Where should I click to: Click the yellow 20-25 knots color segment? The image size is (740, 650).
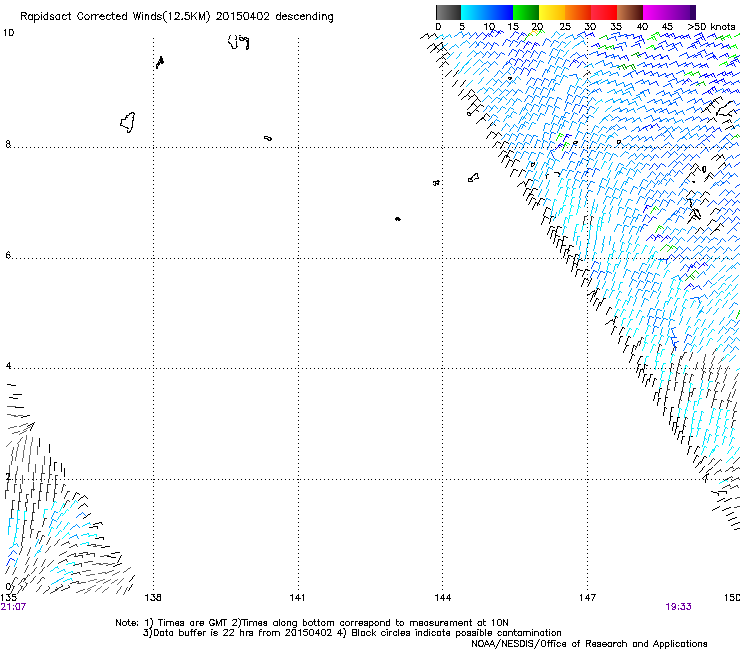tap(552, 12)
